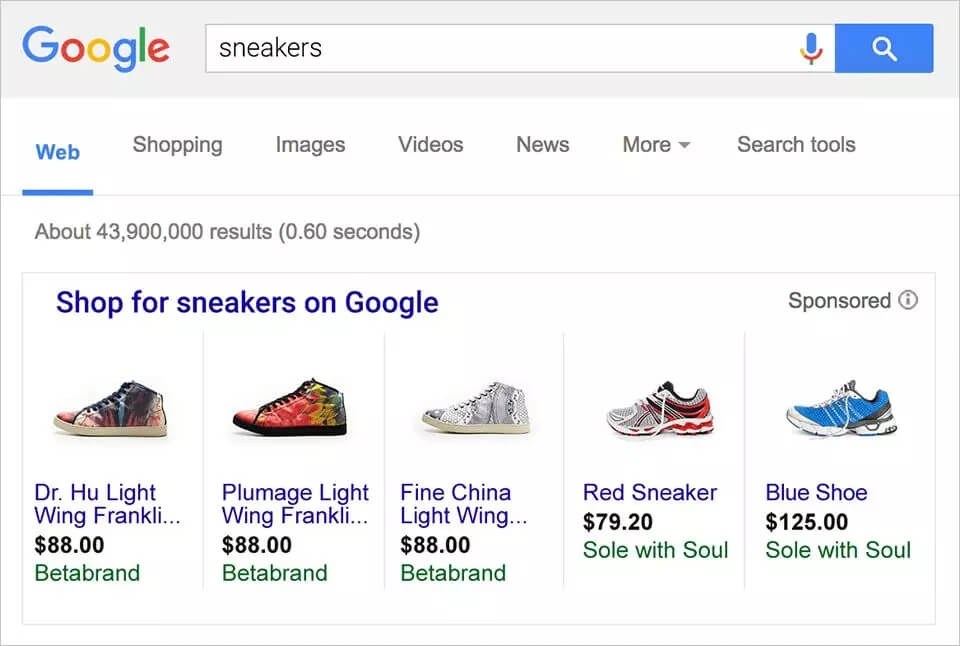Go to the News tab
960x646 pixels.
click(542, 145)
